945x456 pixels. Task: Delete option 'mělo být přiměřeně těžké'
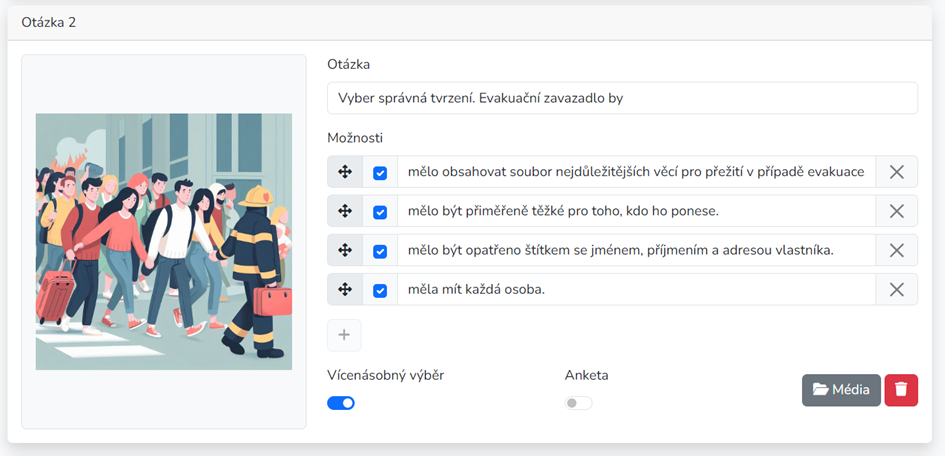897,211
